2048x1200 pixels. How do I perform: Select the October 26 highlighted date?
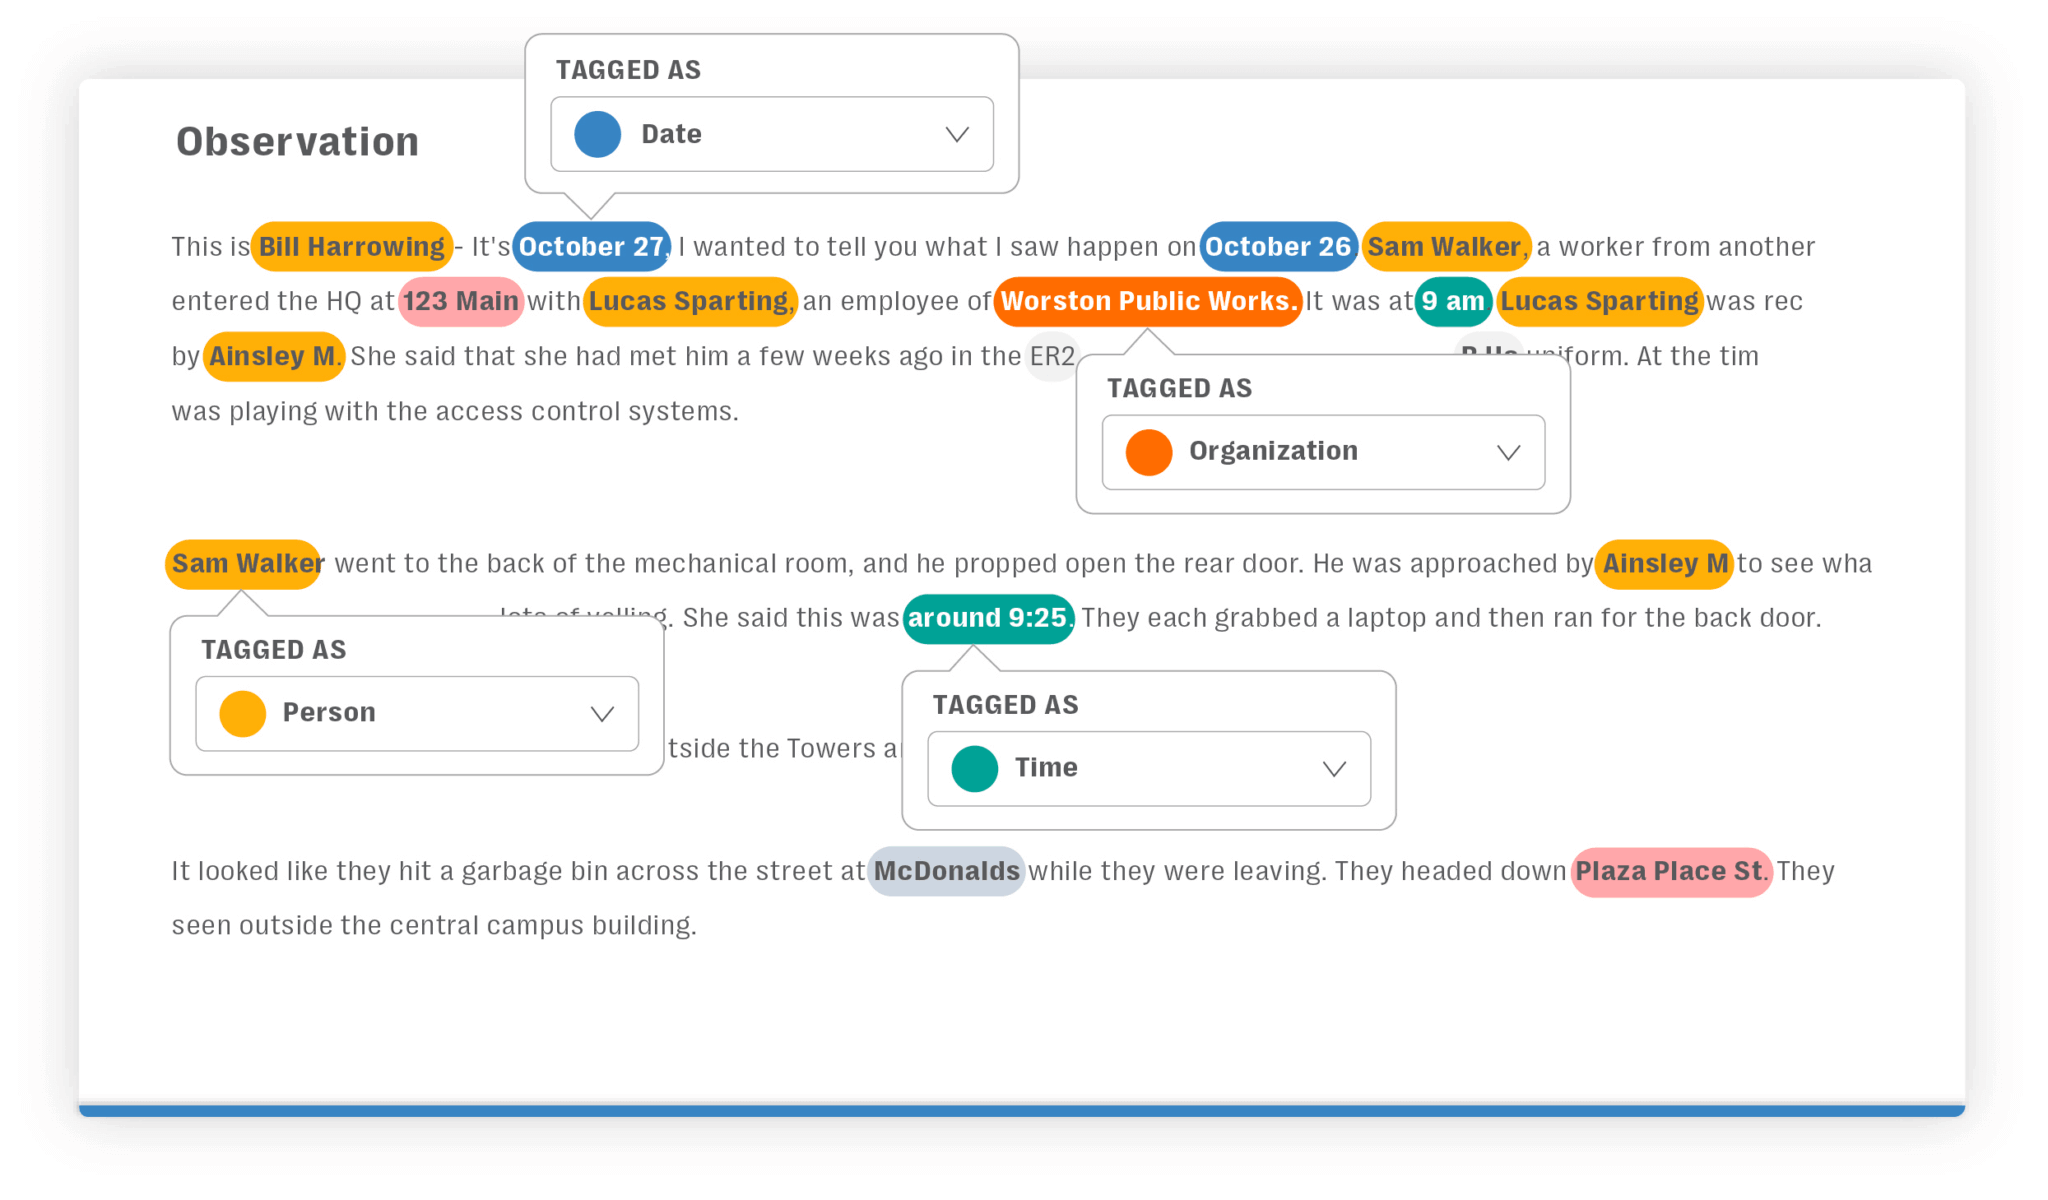coord(1279,247)
